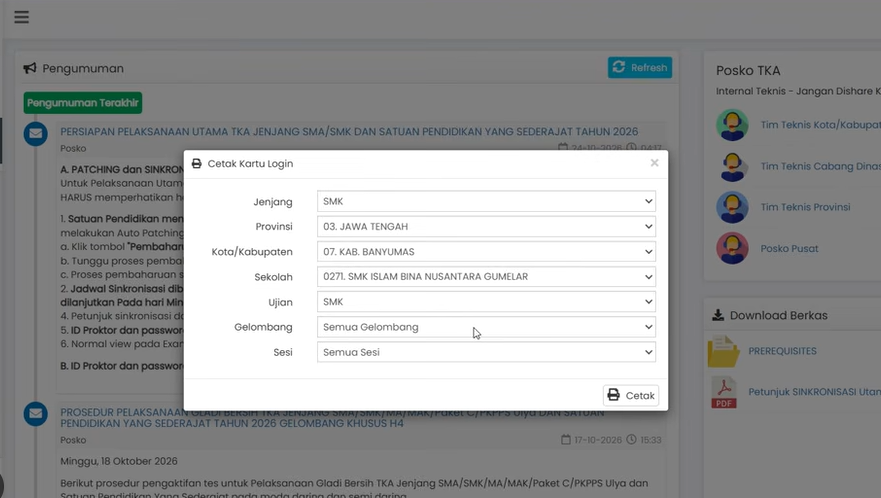Open the Sesi dropdown
Screen dimensions: 881x498
[x=486, y=352]
